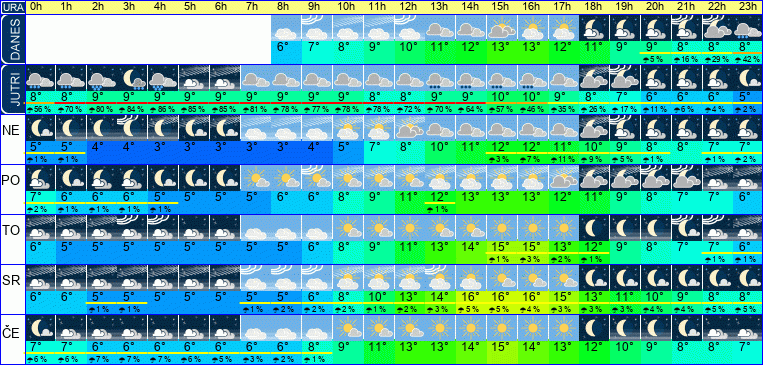Click the 5° temperature for JUTRI at 23h

pos(745,97)
